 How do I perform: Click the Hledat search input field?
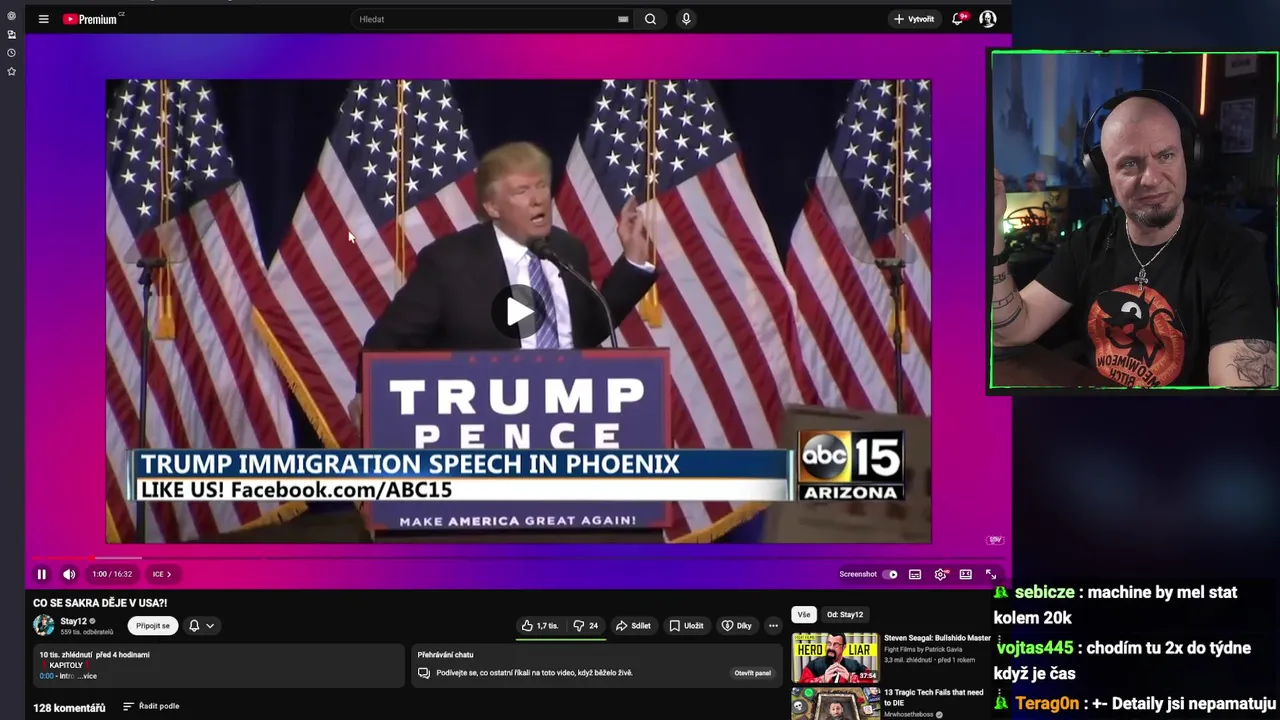[485, 19]
